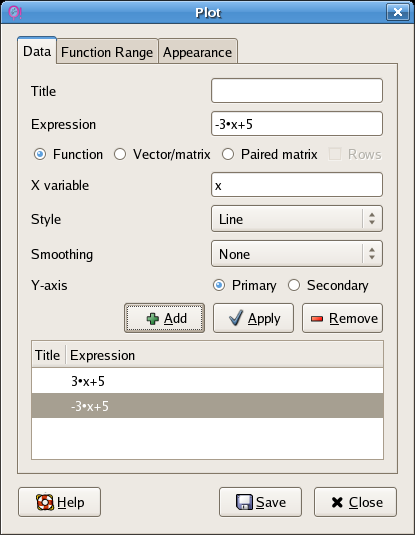Click the Title text input field

297,90
